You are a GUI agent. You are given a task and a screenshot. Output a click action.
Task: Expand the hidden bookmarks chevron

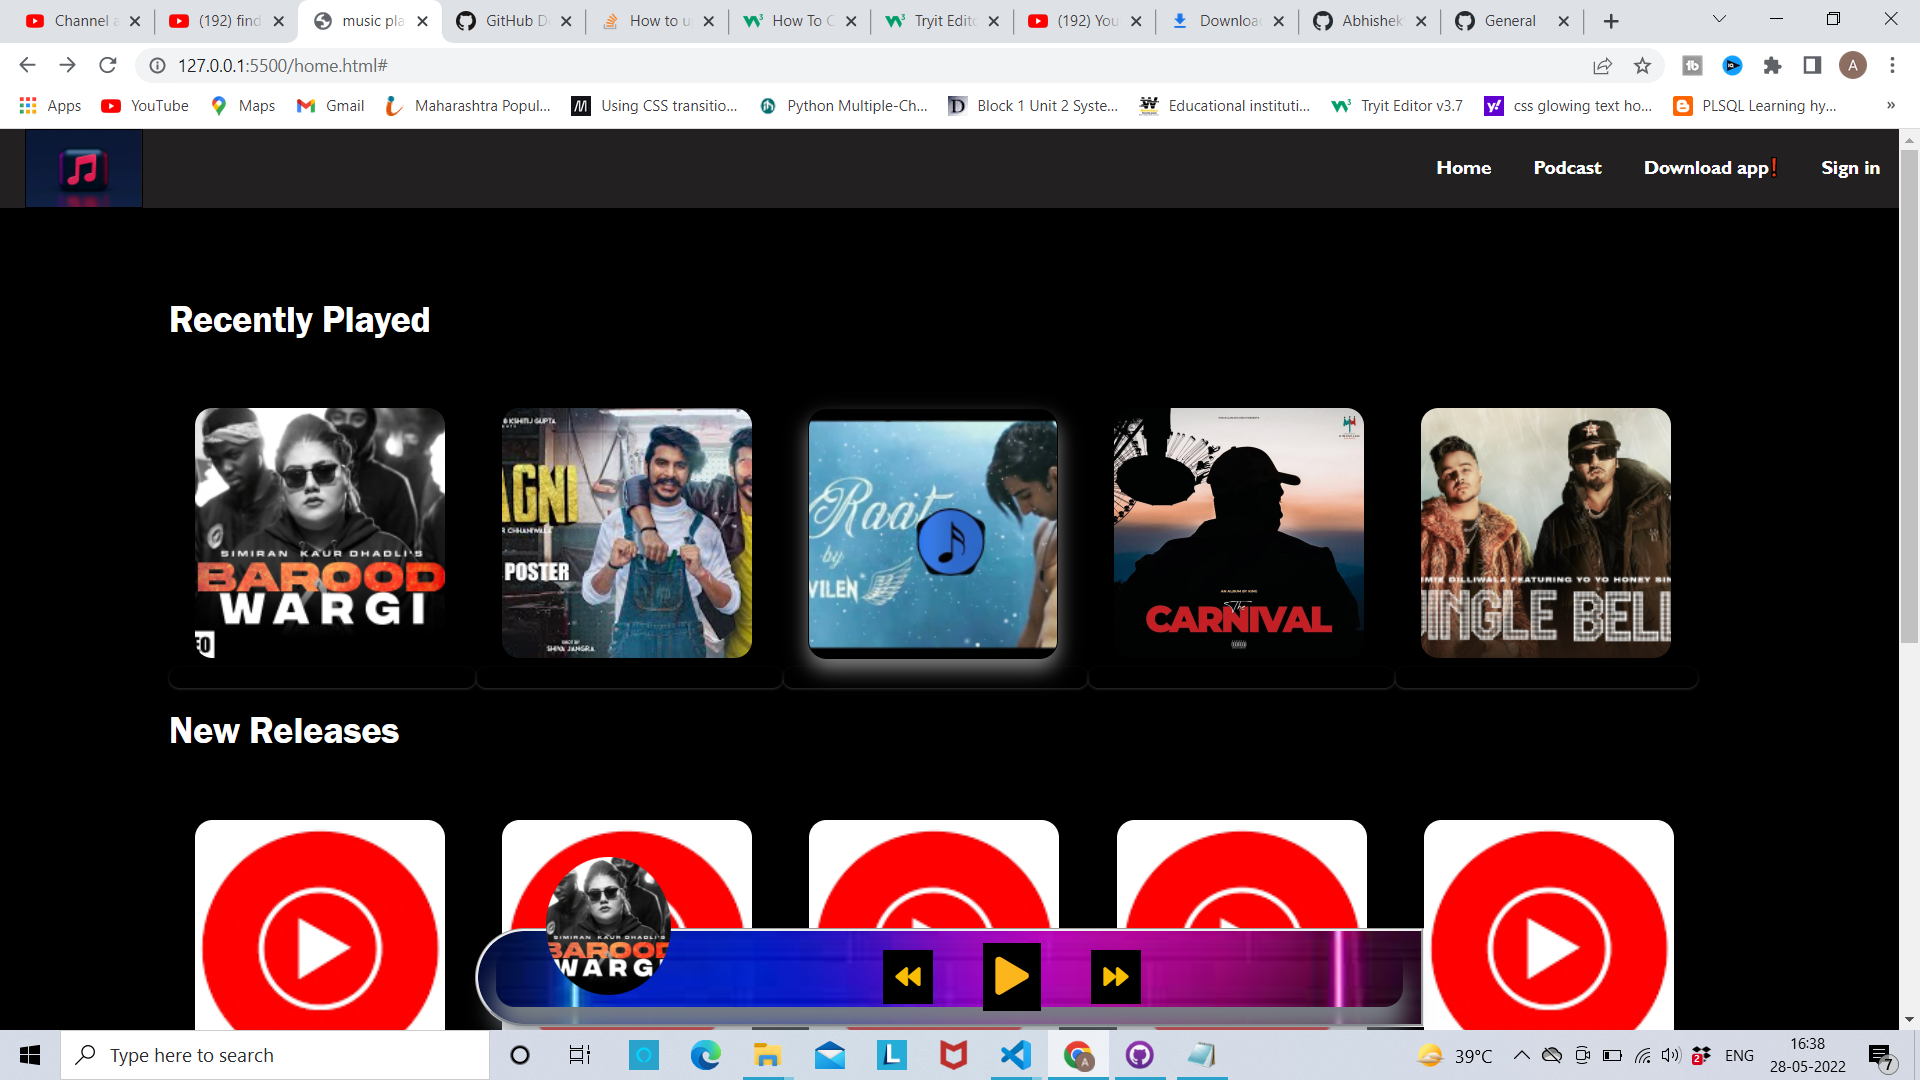pos(1891,105)
